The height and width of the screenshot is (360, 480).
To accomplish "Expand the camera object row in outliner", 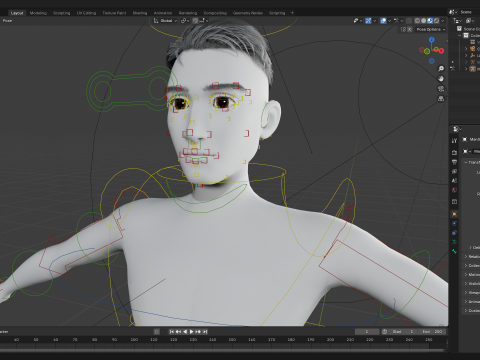I will (466, 49).
